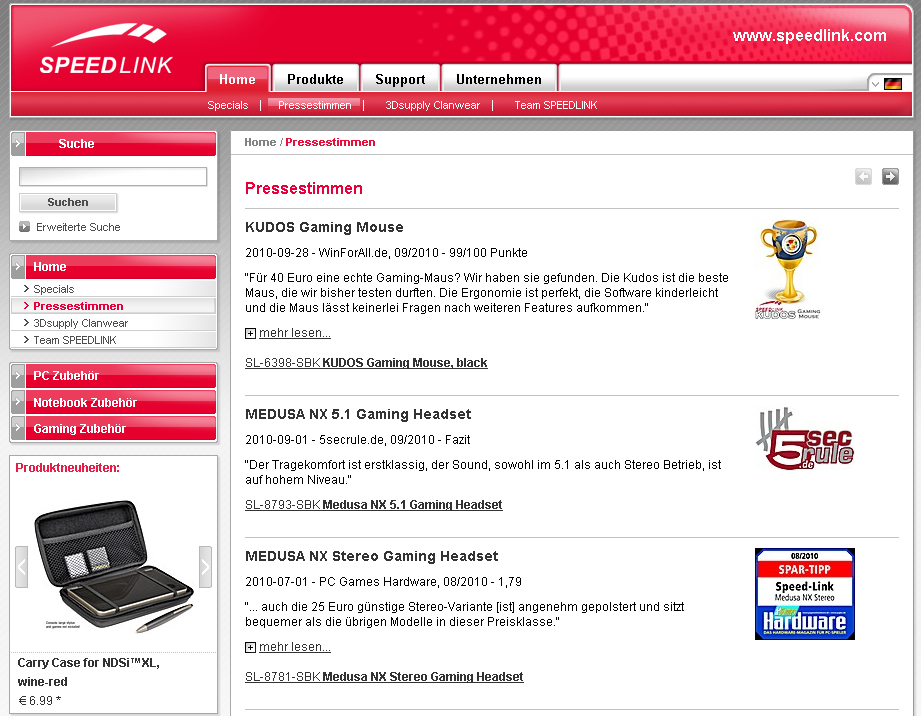Click www.speedlink.com in the header
921x716 pixels.
click(x=809, y=35)
